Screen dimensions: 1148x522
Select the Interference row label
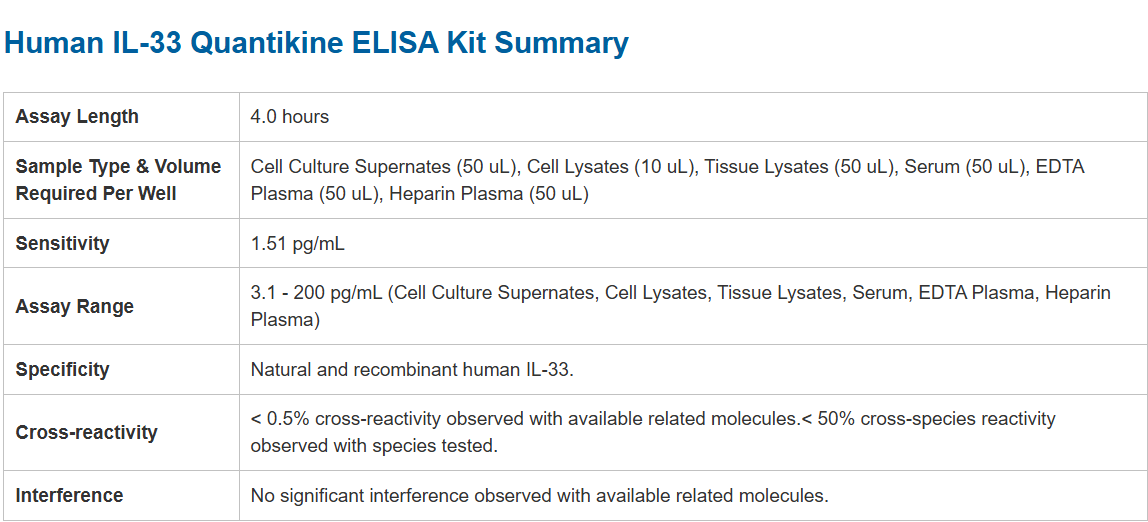point(69,496)
